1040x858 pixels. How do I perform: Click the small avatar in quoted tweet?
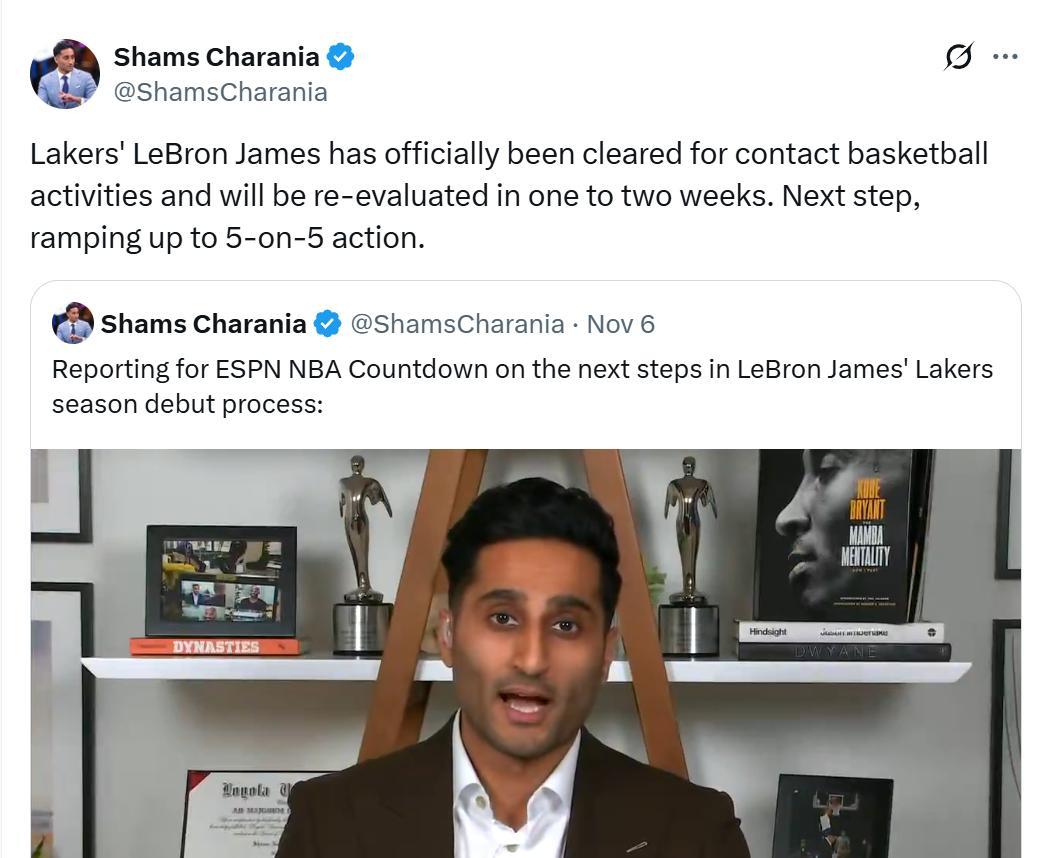click(72, 324)
